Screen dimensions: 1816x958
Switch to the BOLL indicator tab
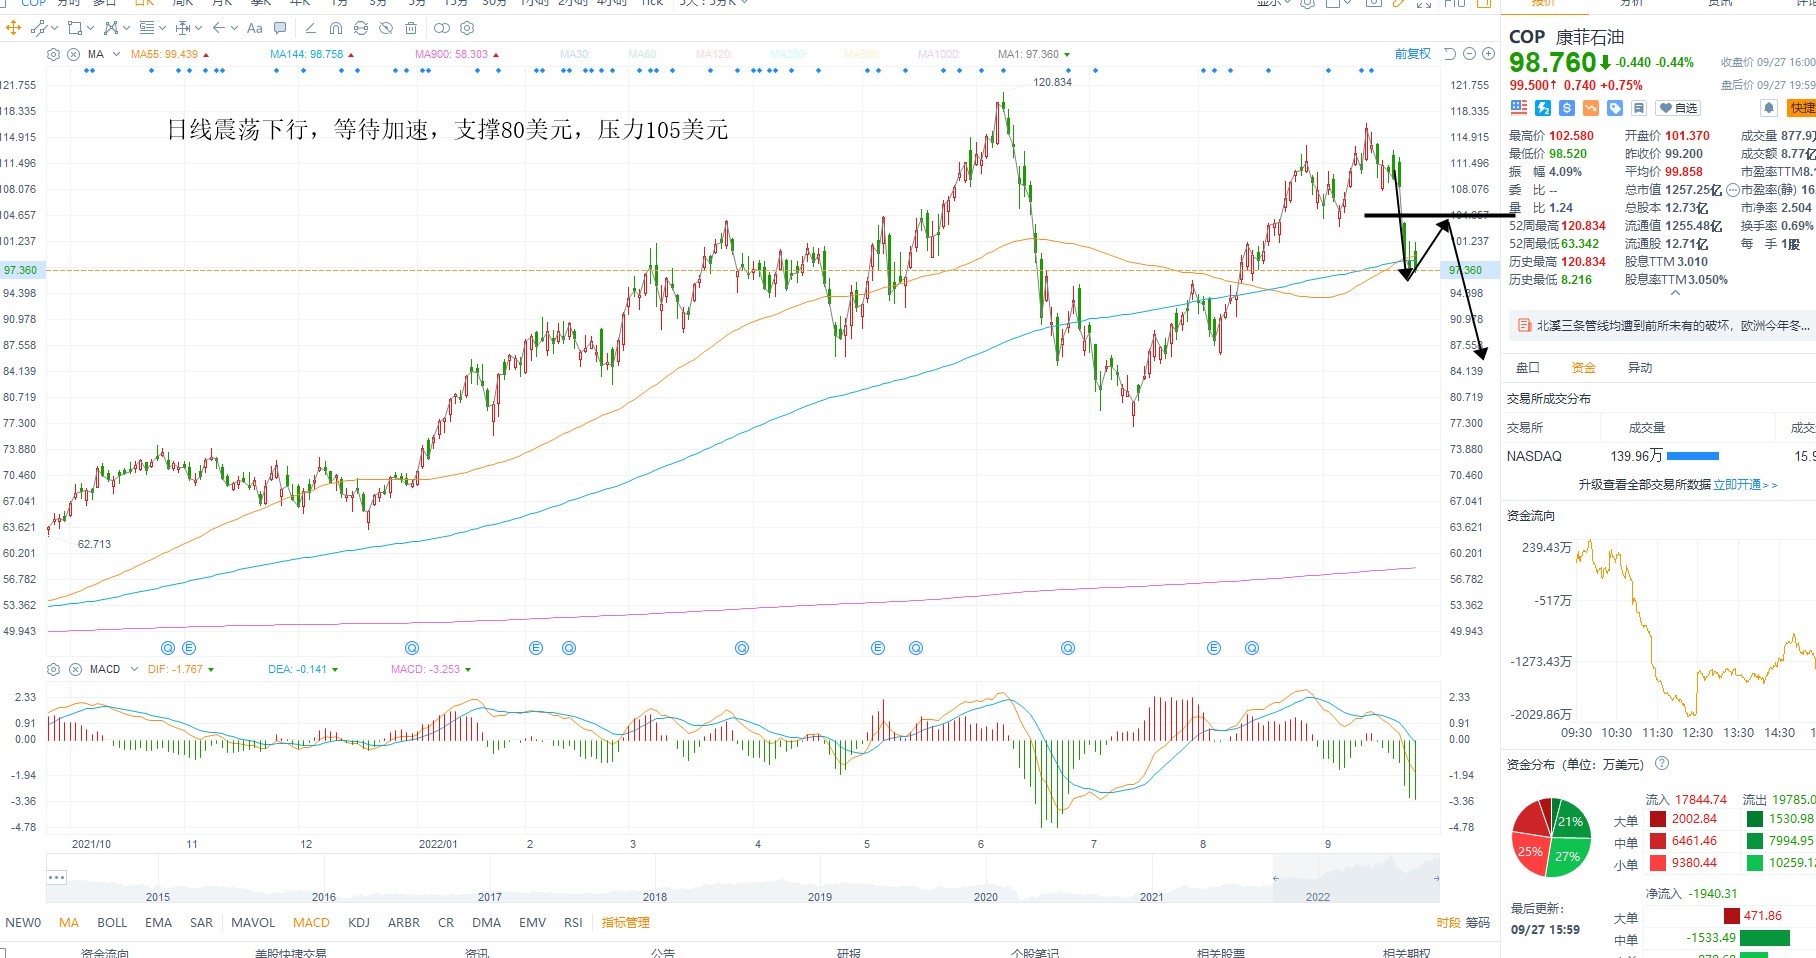[112, 923]
